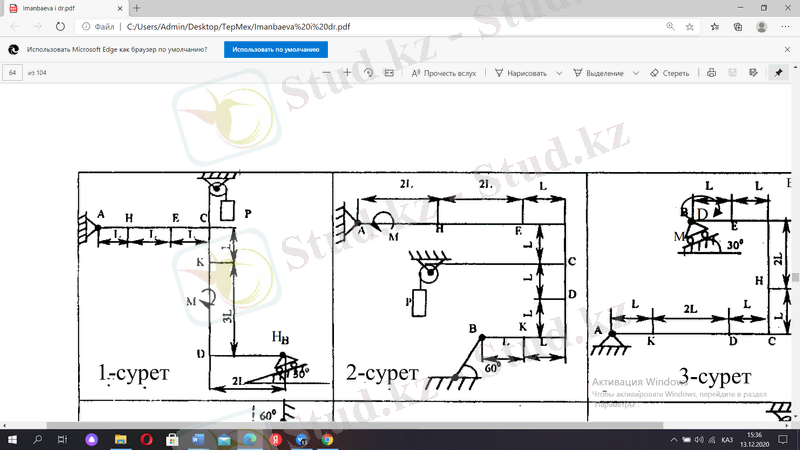Open the taskbar clock showing 15:36
The width and height of the screenshot is (800, 450).
pos(755,439)
